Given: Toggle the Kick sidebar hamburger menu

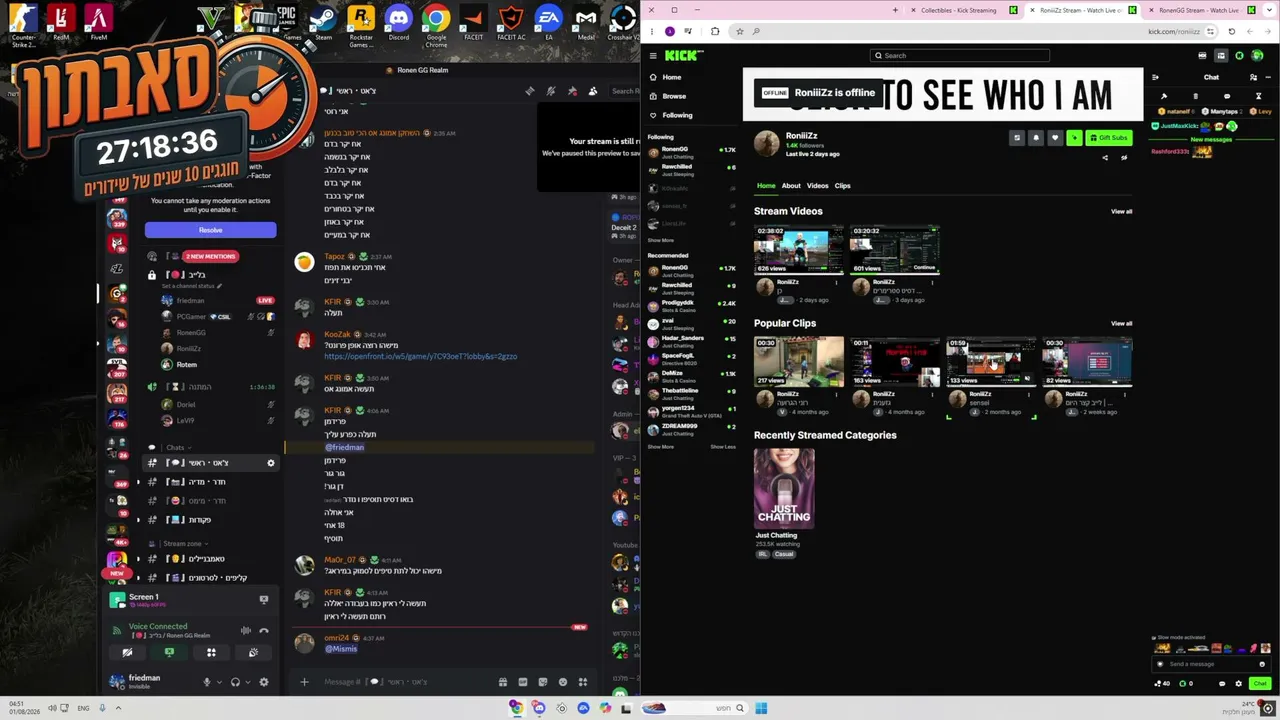Looking at the screenshot, I should coord(653,56).
